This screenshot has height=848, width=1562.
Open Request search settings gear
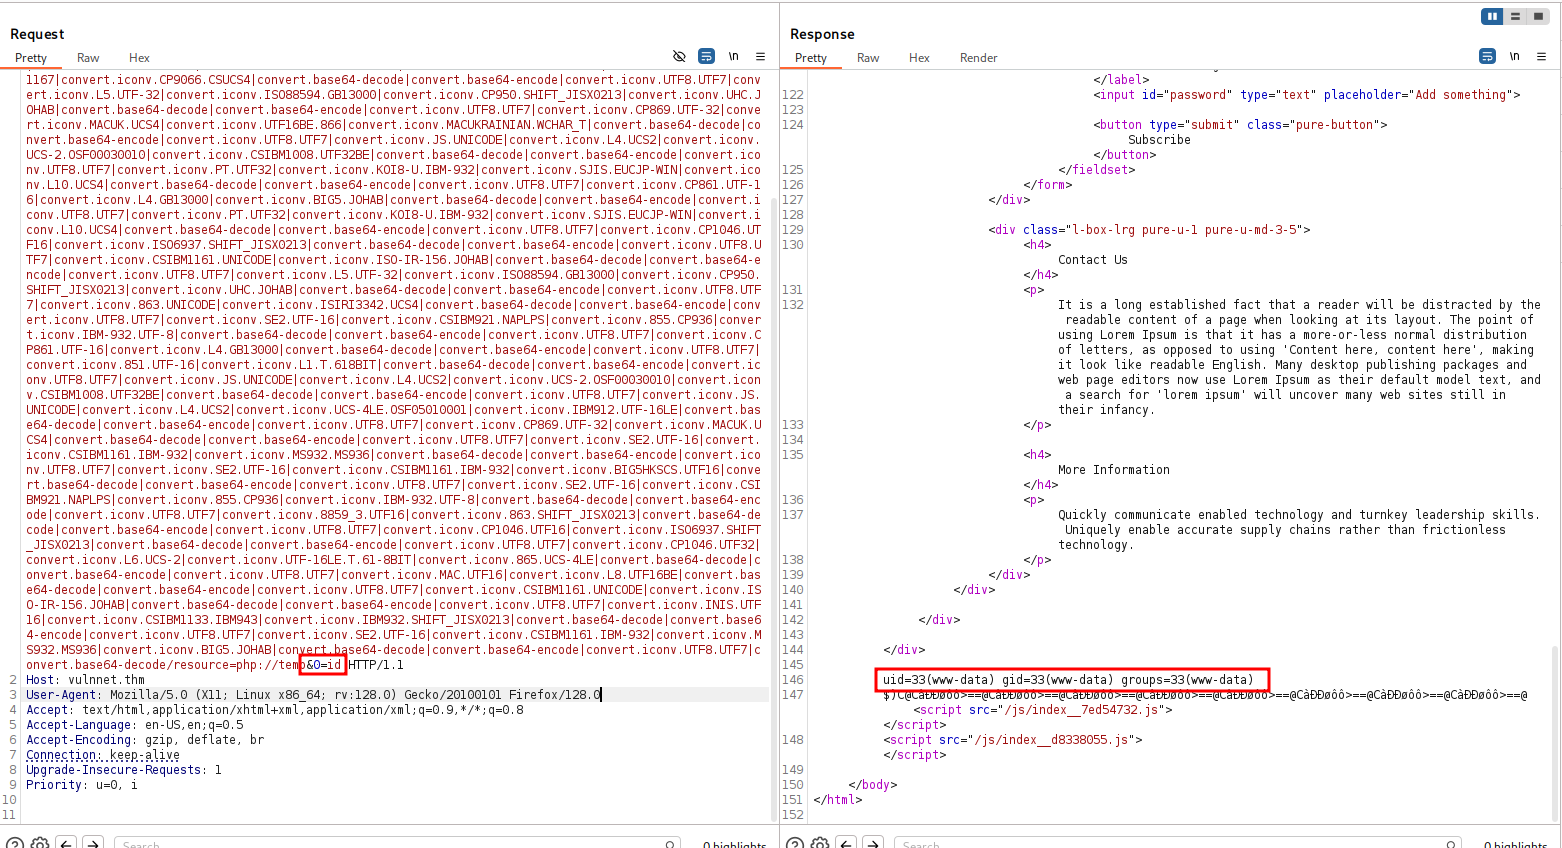(x=40, y=843)
